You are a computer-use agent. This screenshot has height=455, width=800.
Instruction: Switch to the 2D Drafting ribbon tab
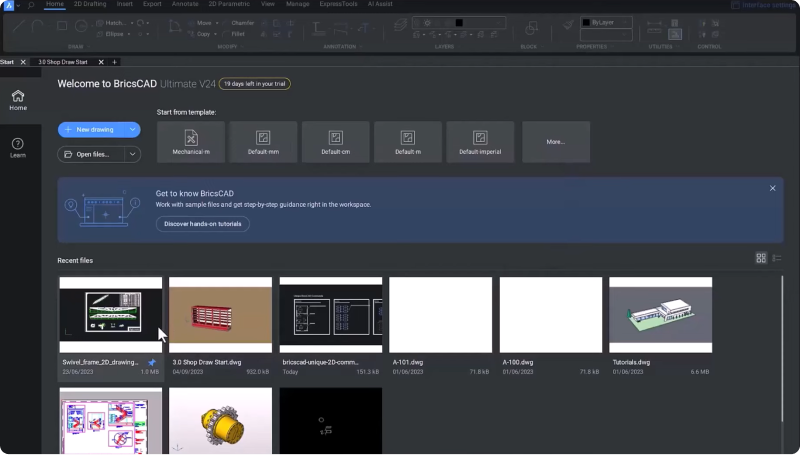click(88, 4)
